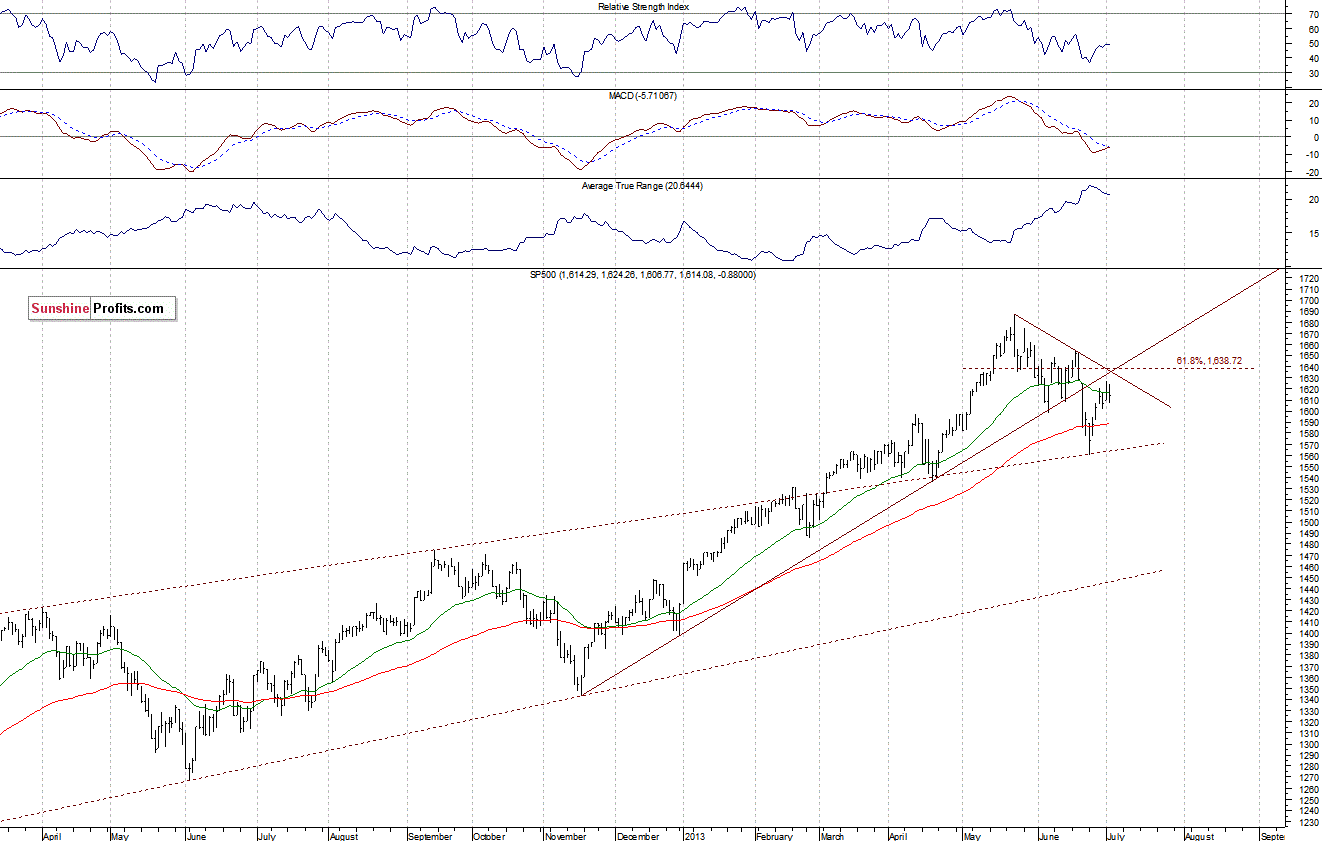Click the 1550 price axis value
This screenshot has width=1322, height=841.
pos(1307,467)
